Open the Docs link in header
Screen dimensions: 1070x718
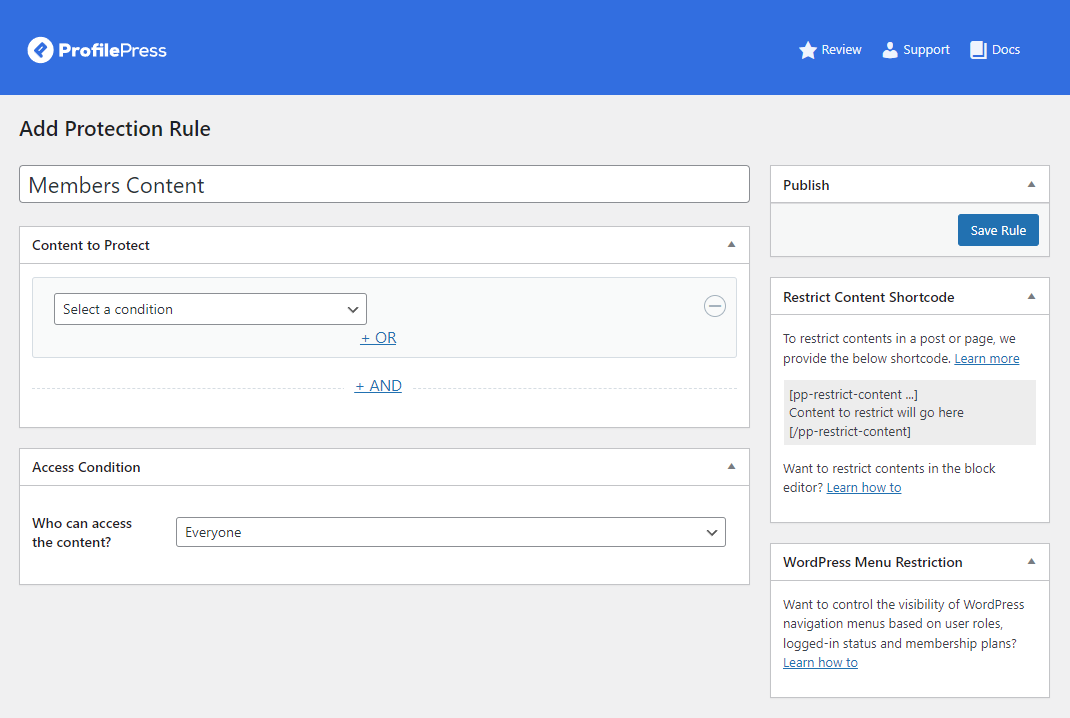tap(1005, 50)
